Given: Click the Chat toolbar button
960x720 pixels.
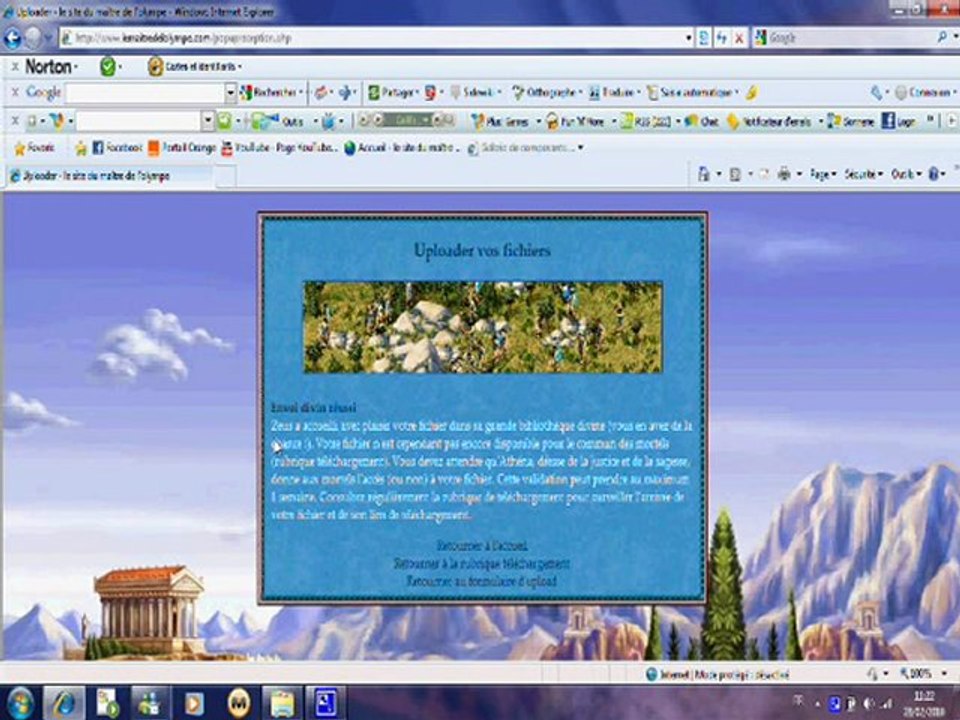Looking at the screenshot, I should pyautogui.click(x=702, y=121).
